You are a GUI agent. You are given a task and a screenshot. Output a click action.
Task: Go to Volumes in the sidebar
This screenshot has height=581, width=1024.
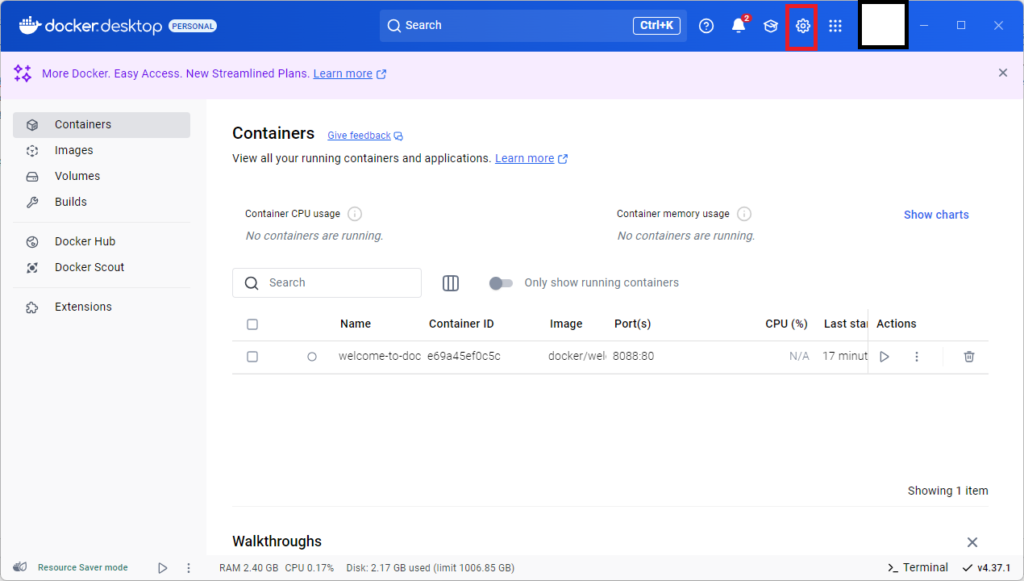pos(101,176)
